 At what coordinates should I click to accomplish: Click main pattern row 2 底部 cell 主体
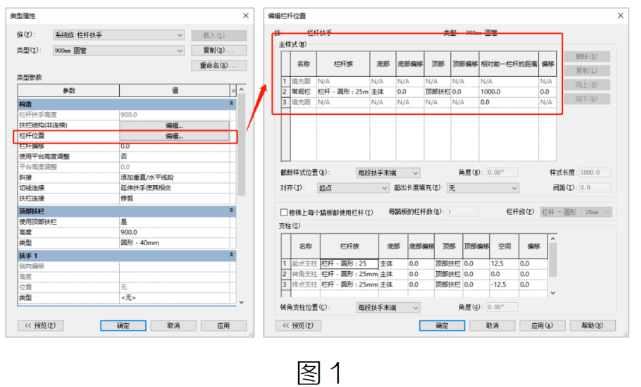(383, 92)
